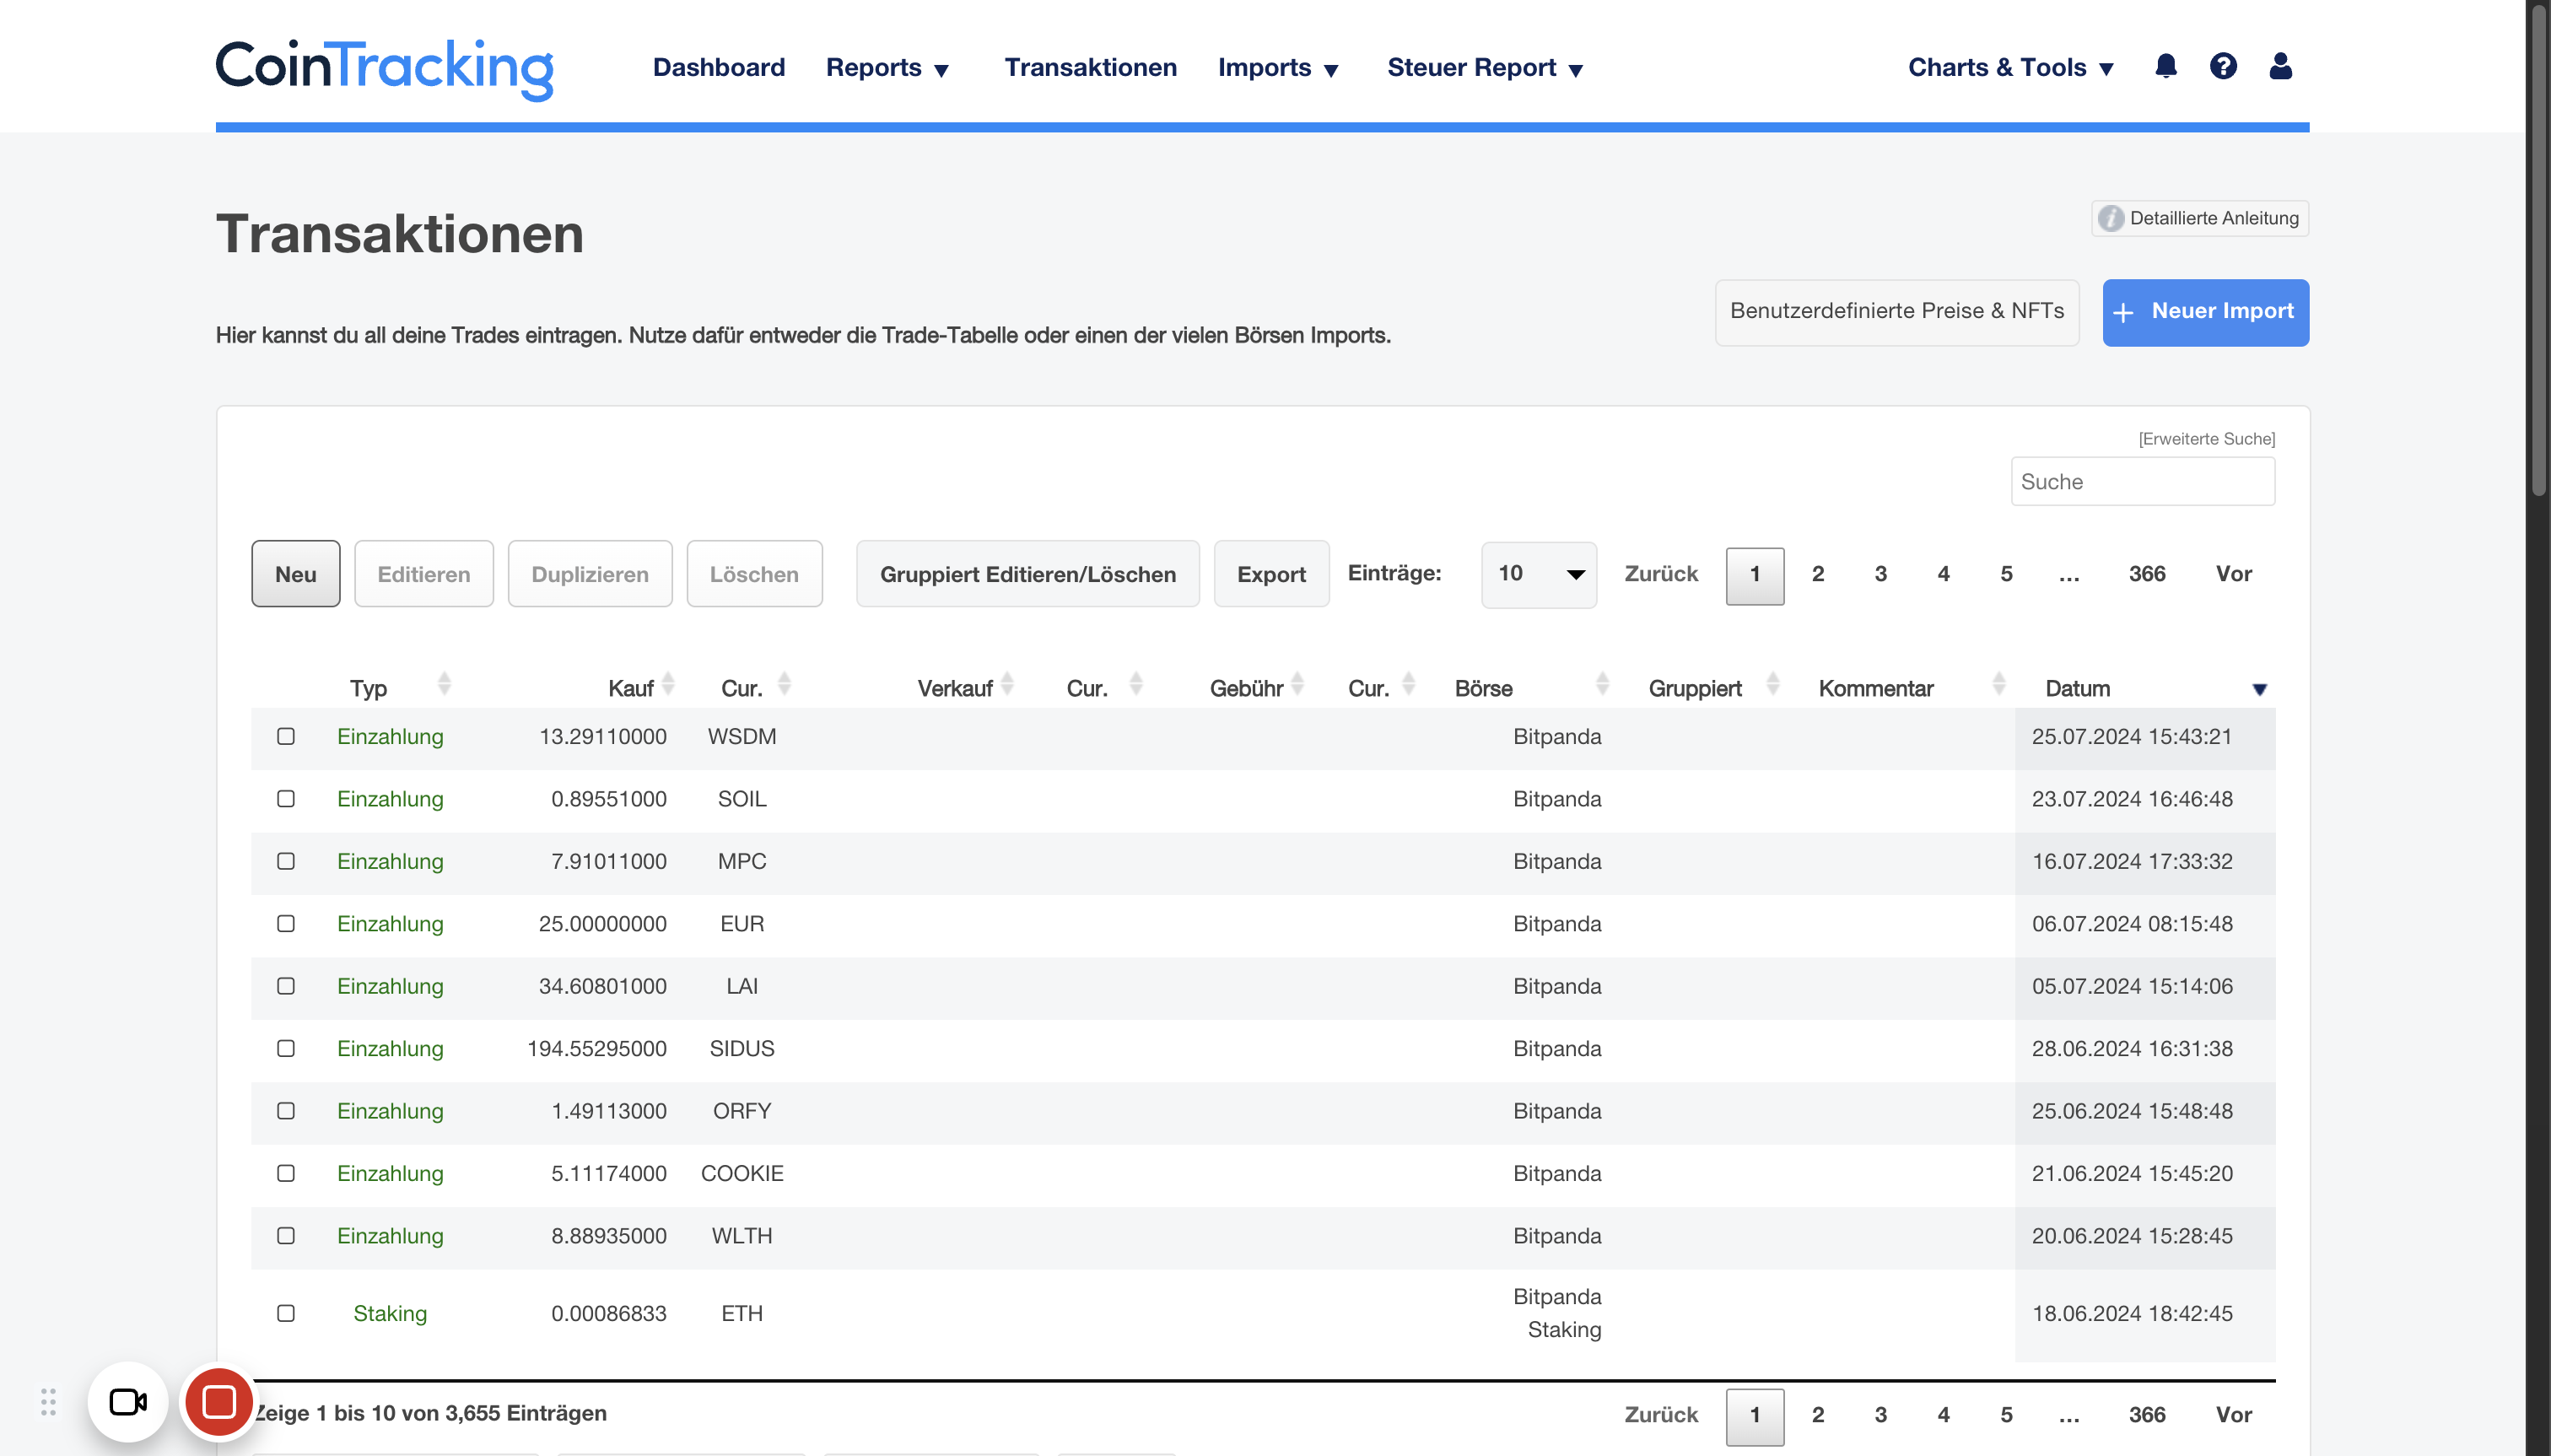Expand the Imports dropdown menu

tap(1278, 68)
